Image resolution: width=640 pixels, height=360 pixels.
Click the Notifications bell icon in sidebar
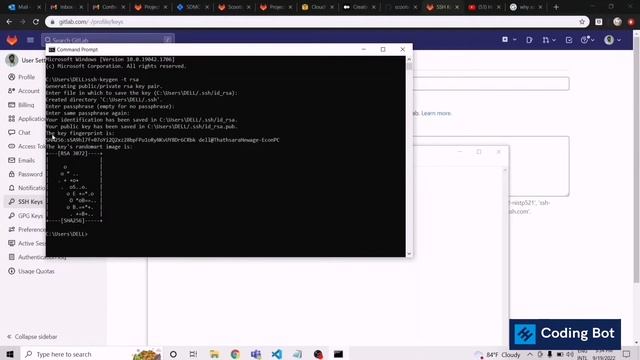[11, 188]
